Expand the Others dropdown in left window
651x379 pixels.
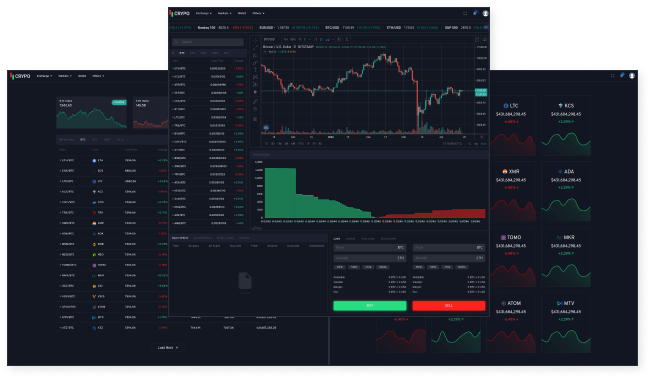pyautogui.click(x=98, y=76)
